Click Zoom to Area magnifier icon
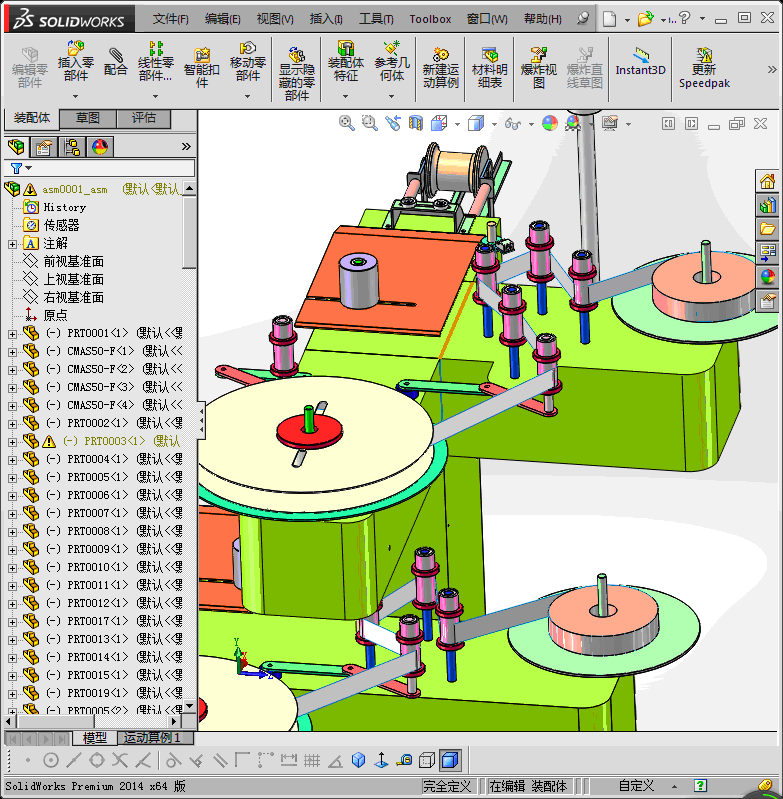Image resolution: width=783 pixels, height=799 pixels. tap(369, 123)
